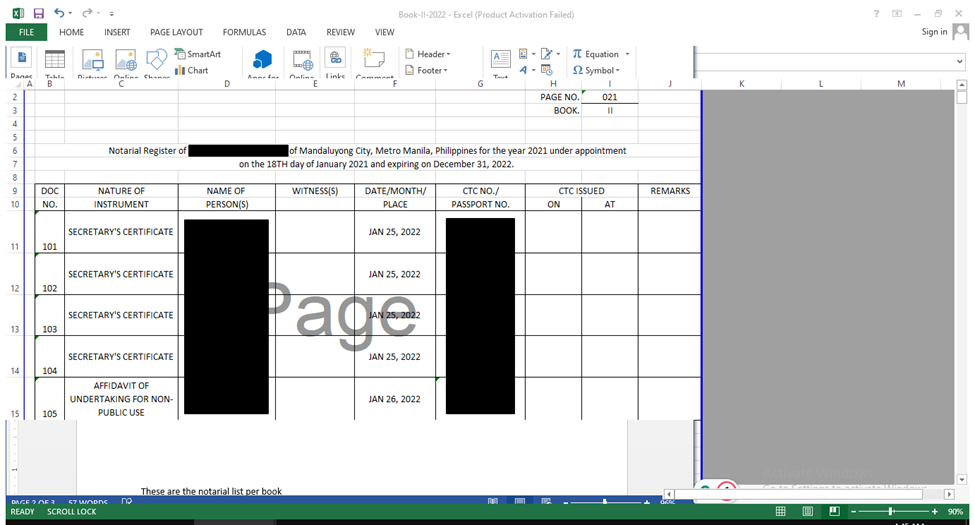Select the page number cell 021
The width and height of the screenshot is (975, 525).
pos(609,97)
